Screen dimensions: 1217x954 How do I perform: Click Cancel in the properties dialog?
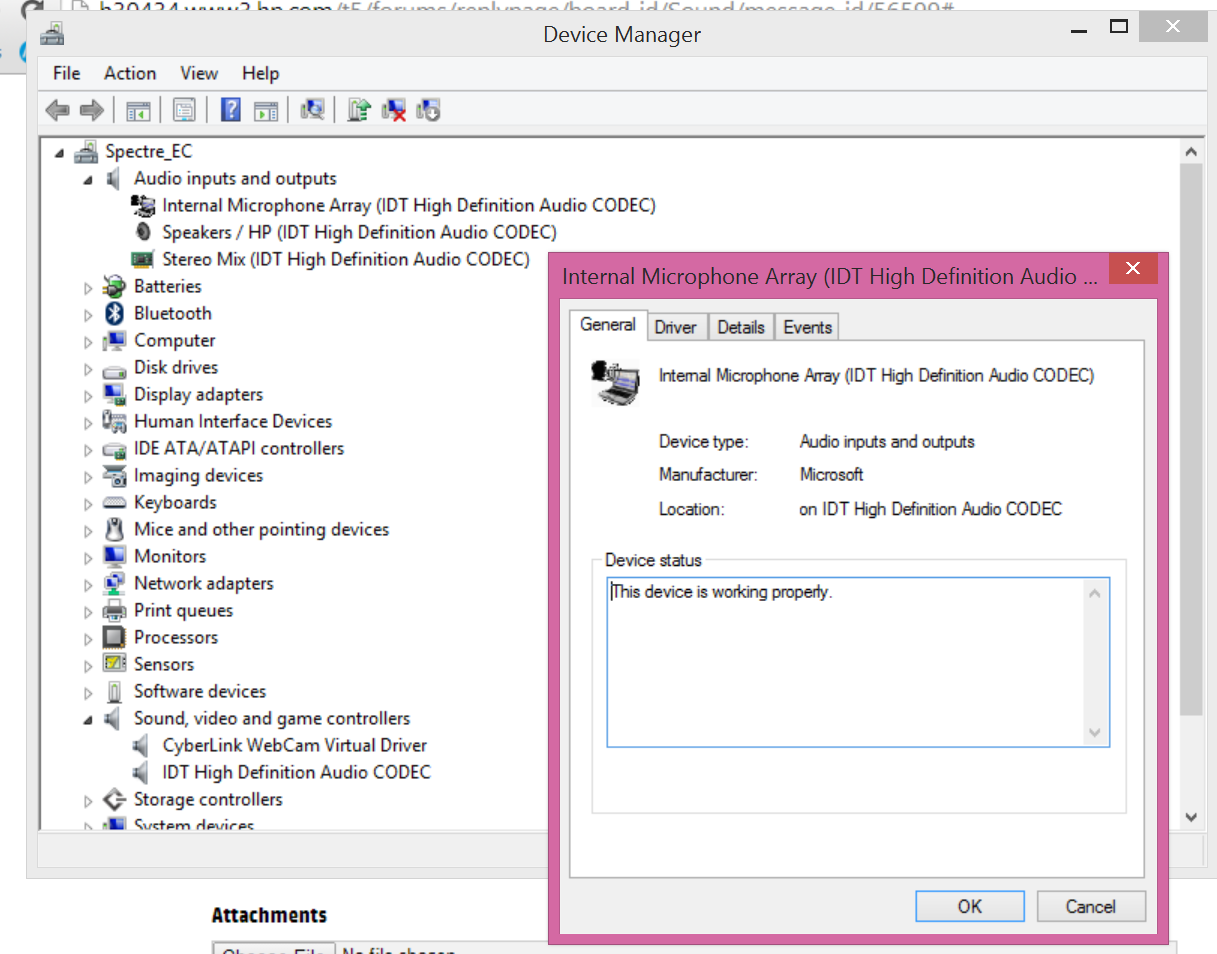pyautogui.click(x=1090, y=906)
